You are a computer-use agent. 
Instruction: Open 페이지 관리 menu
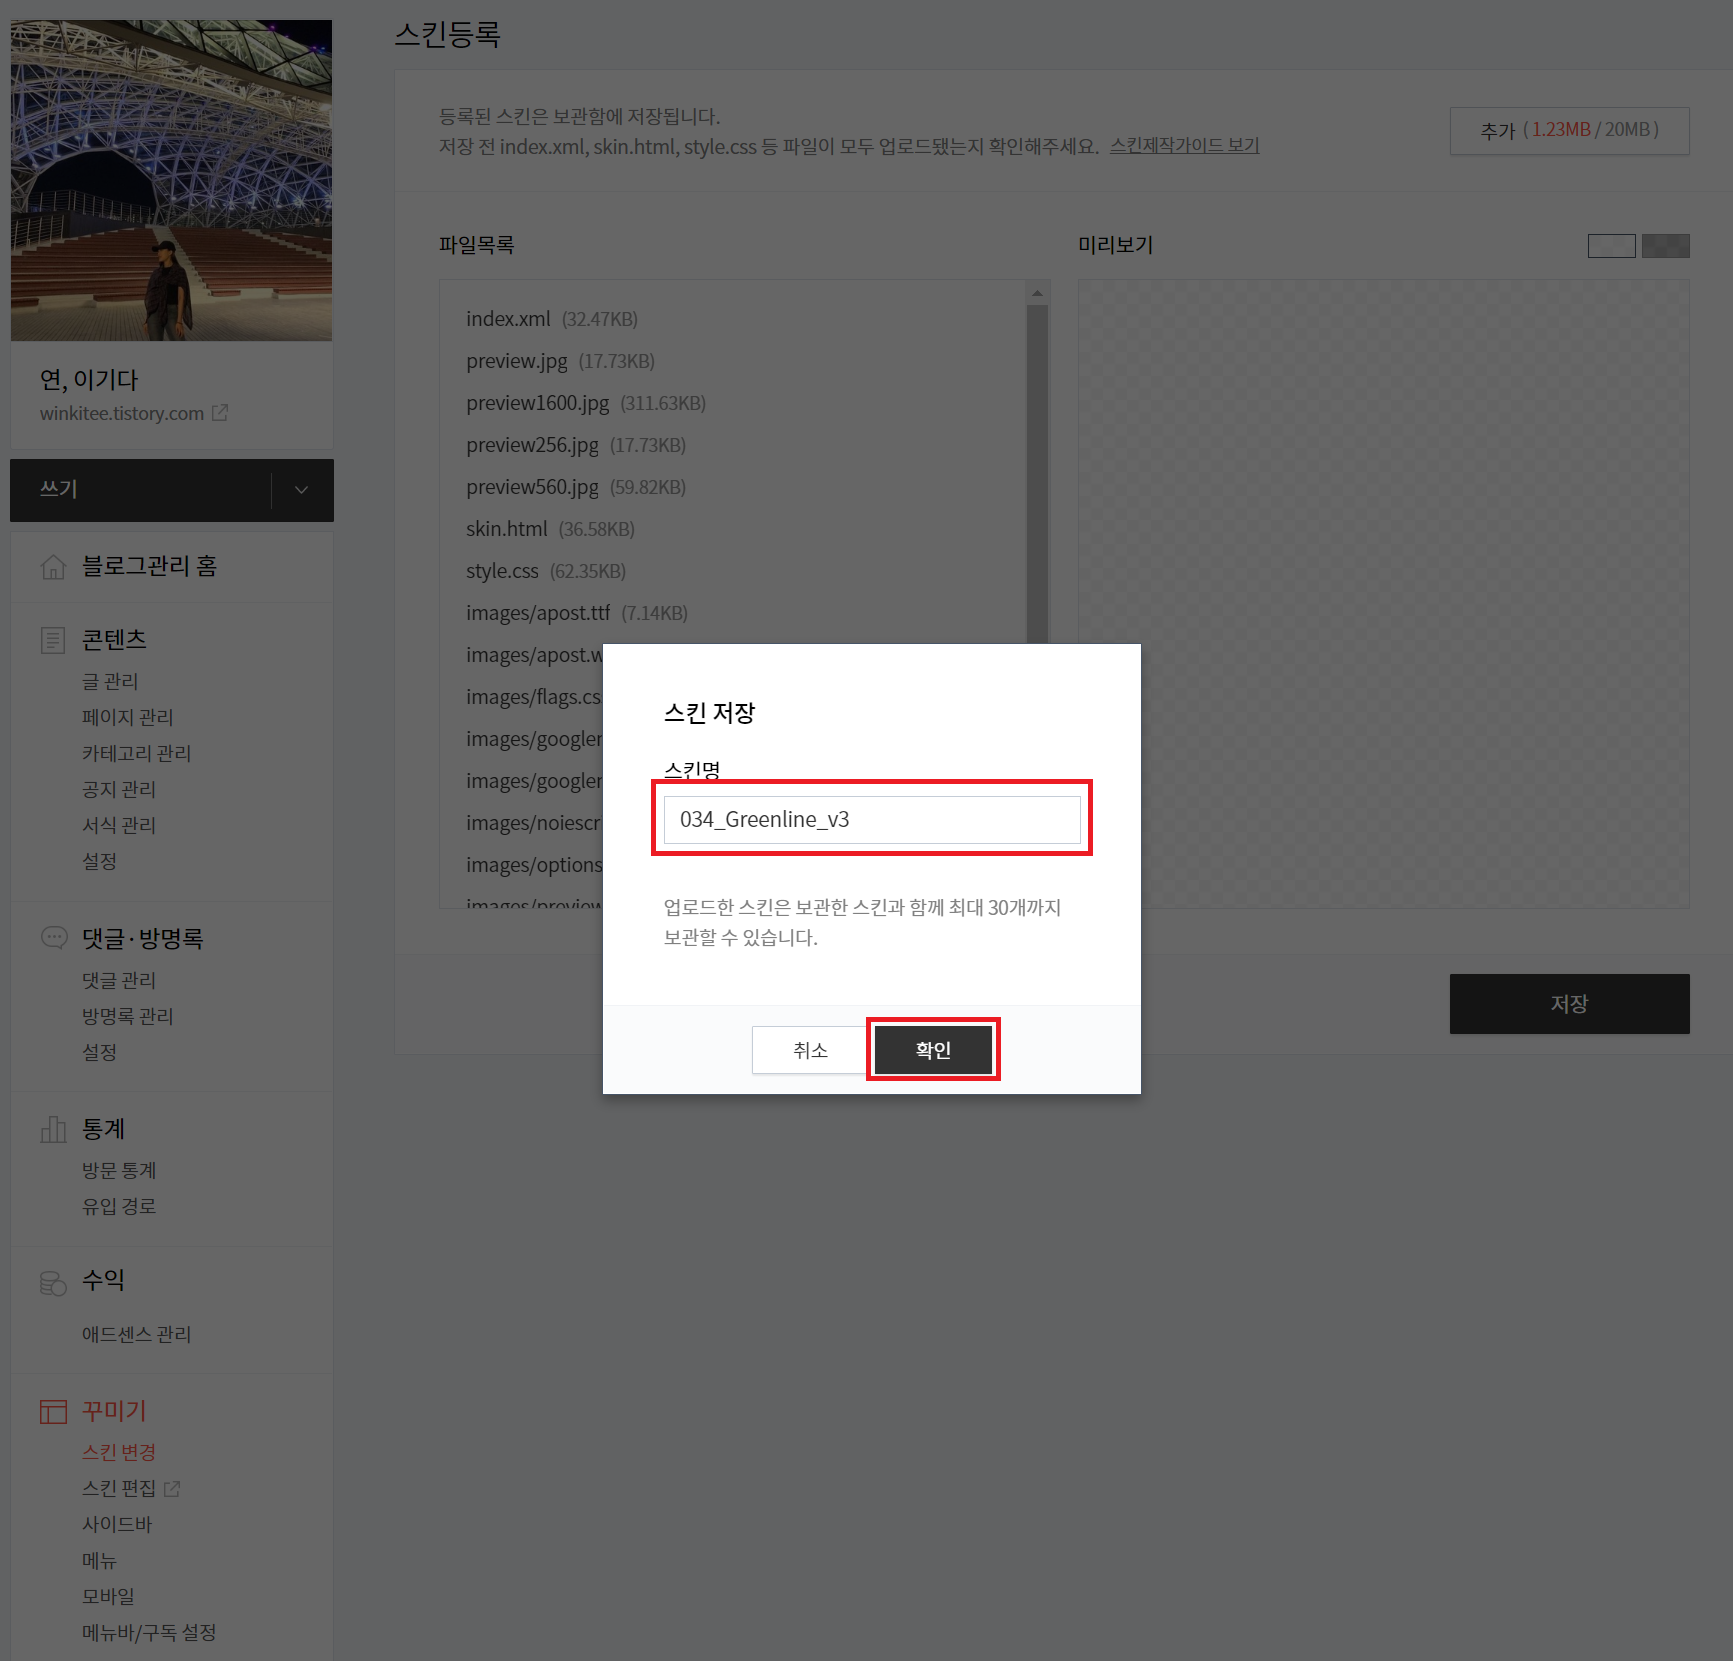[128, 717]
